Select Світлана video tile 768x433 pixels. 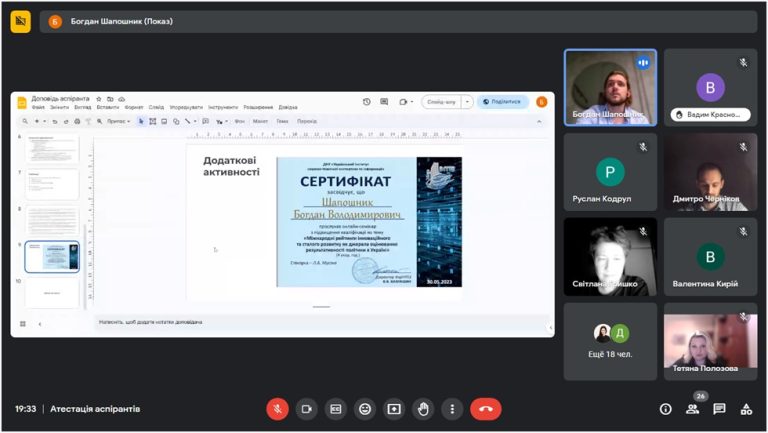click(x=610, y=257)
